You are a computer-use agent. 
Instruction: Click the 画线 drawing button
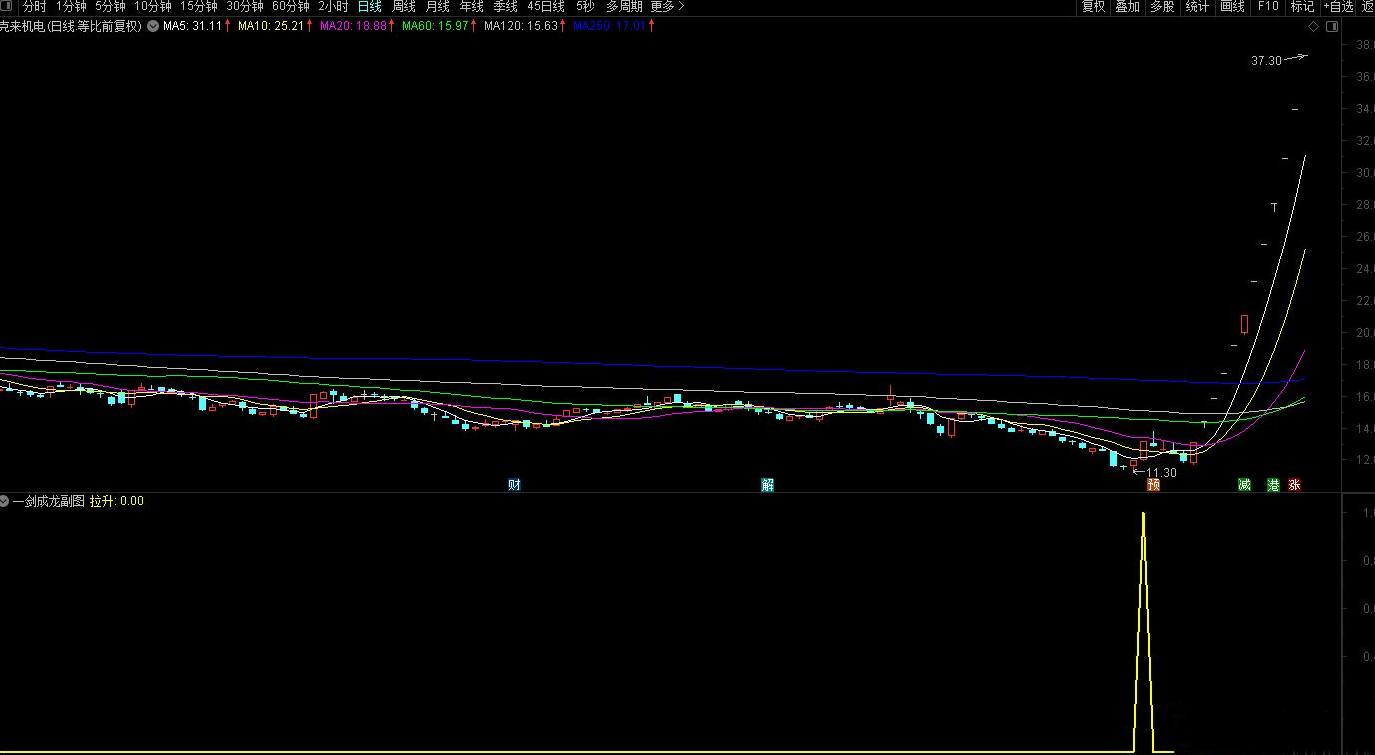pyautogui.click(x=1232, y=7)
